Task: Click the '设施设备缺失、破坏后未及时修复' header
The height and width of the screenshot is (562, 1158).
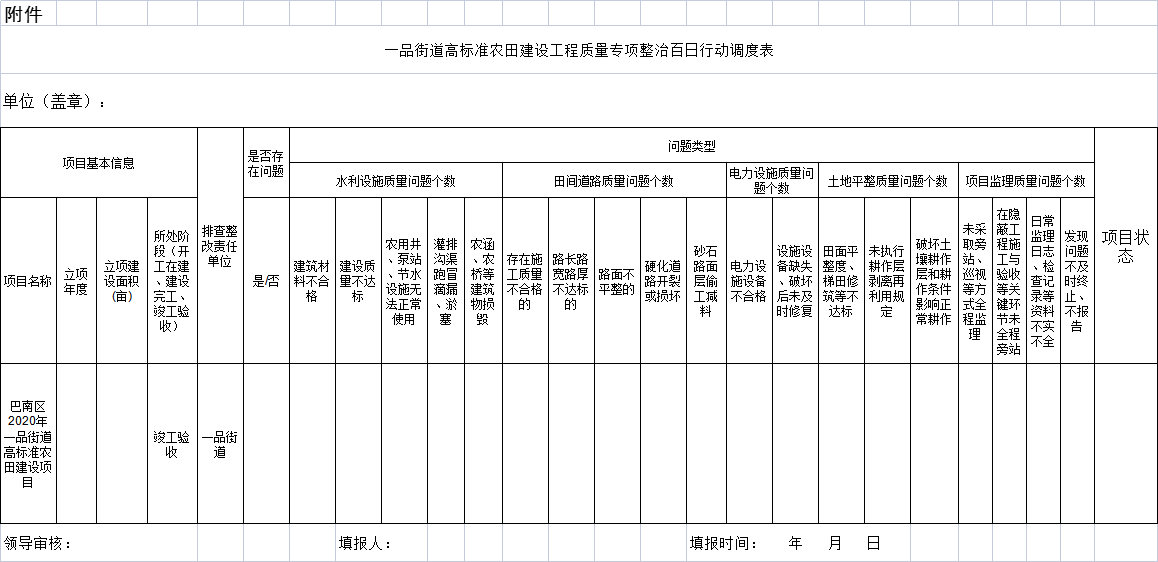Action: pos(795,281)
